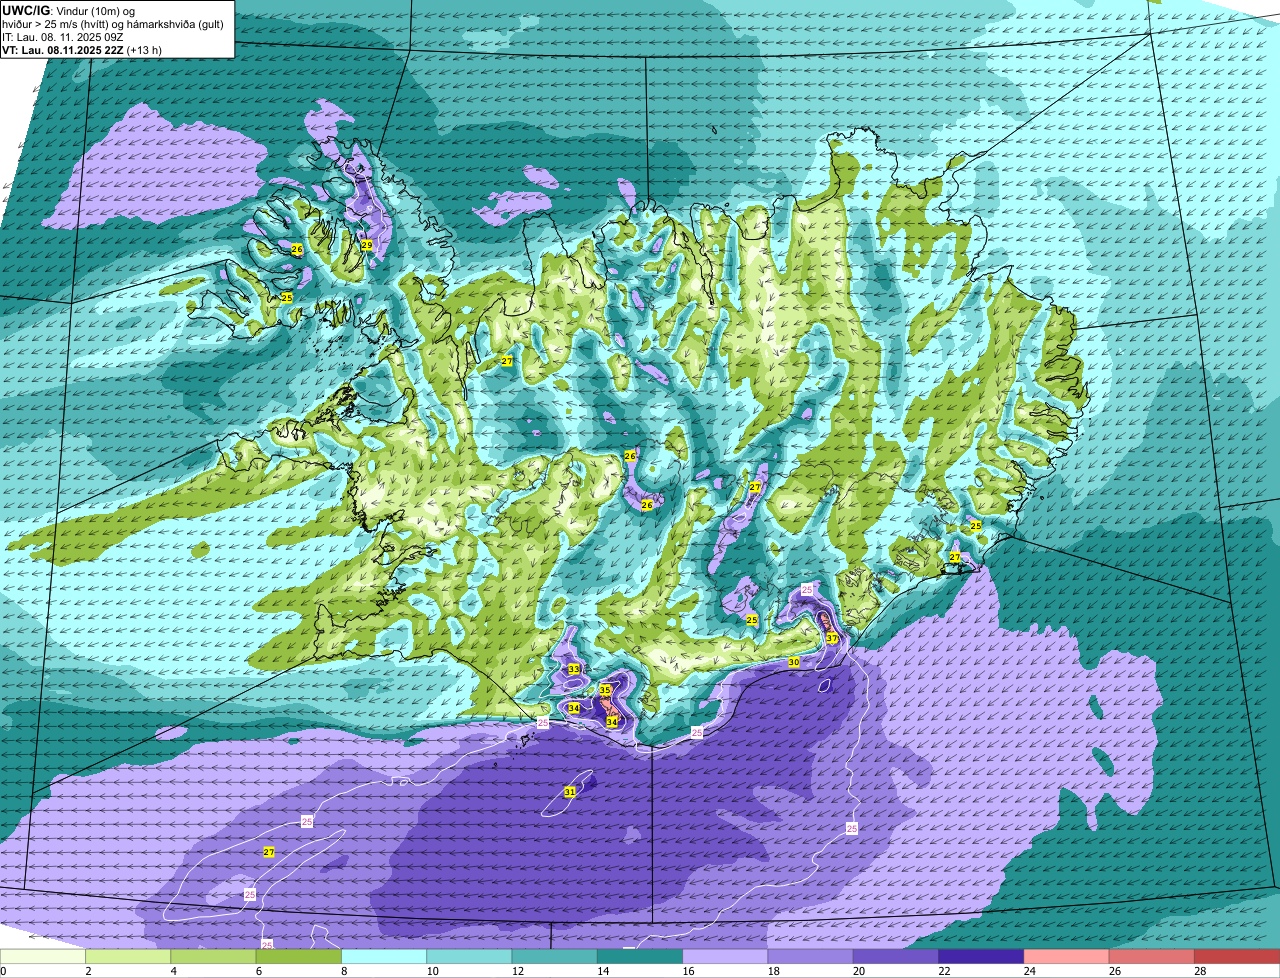Click the yellow '30' gust label on south coast

coord(794,662)
